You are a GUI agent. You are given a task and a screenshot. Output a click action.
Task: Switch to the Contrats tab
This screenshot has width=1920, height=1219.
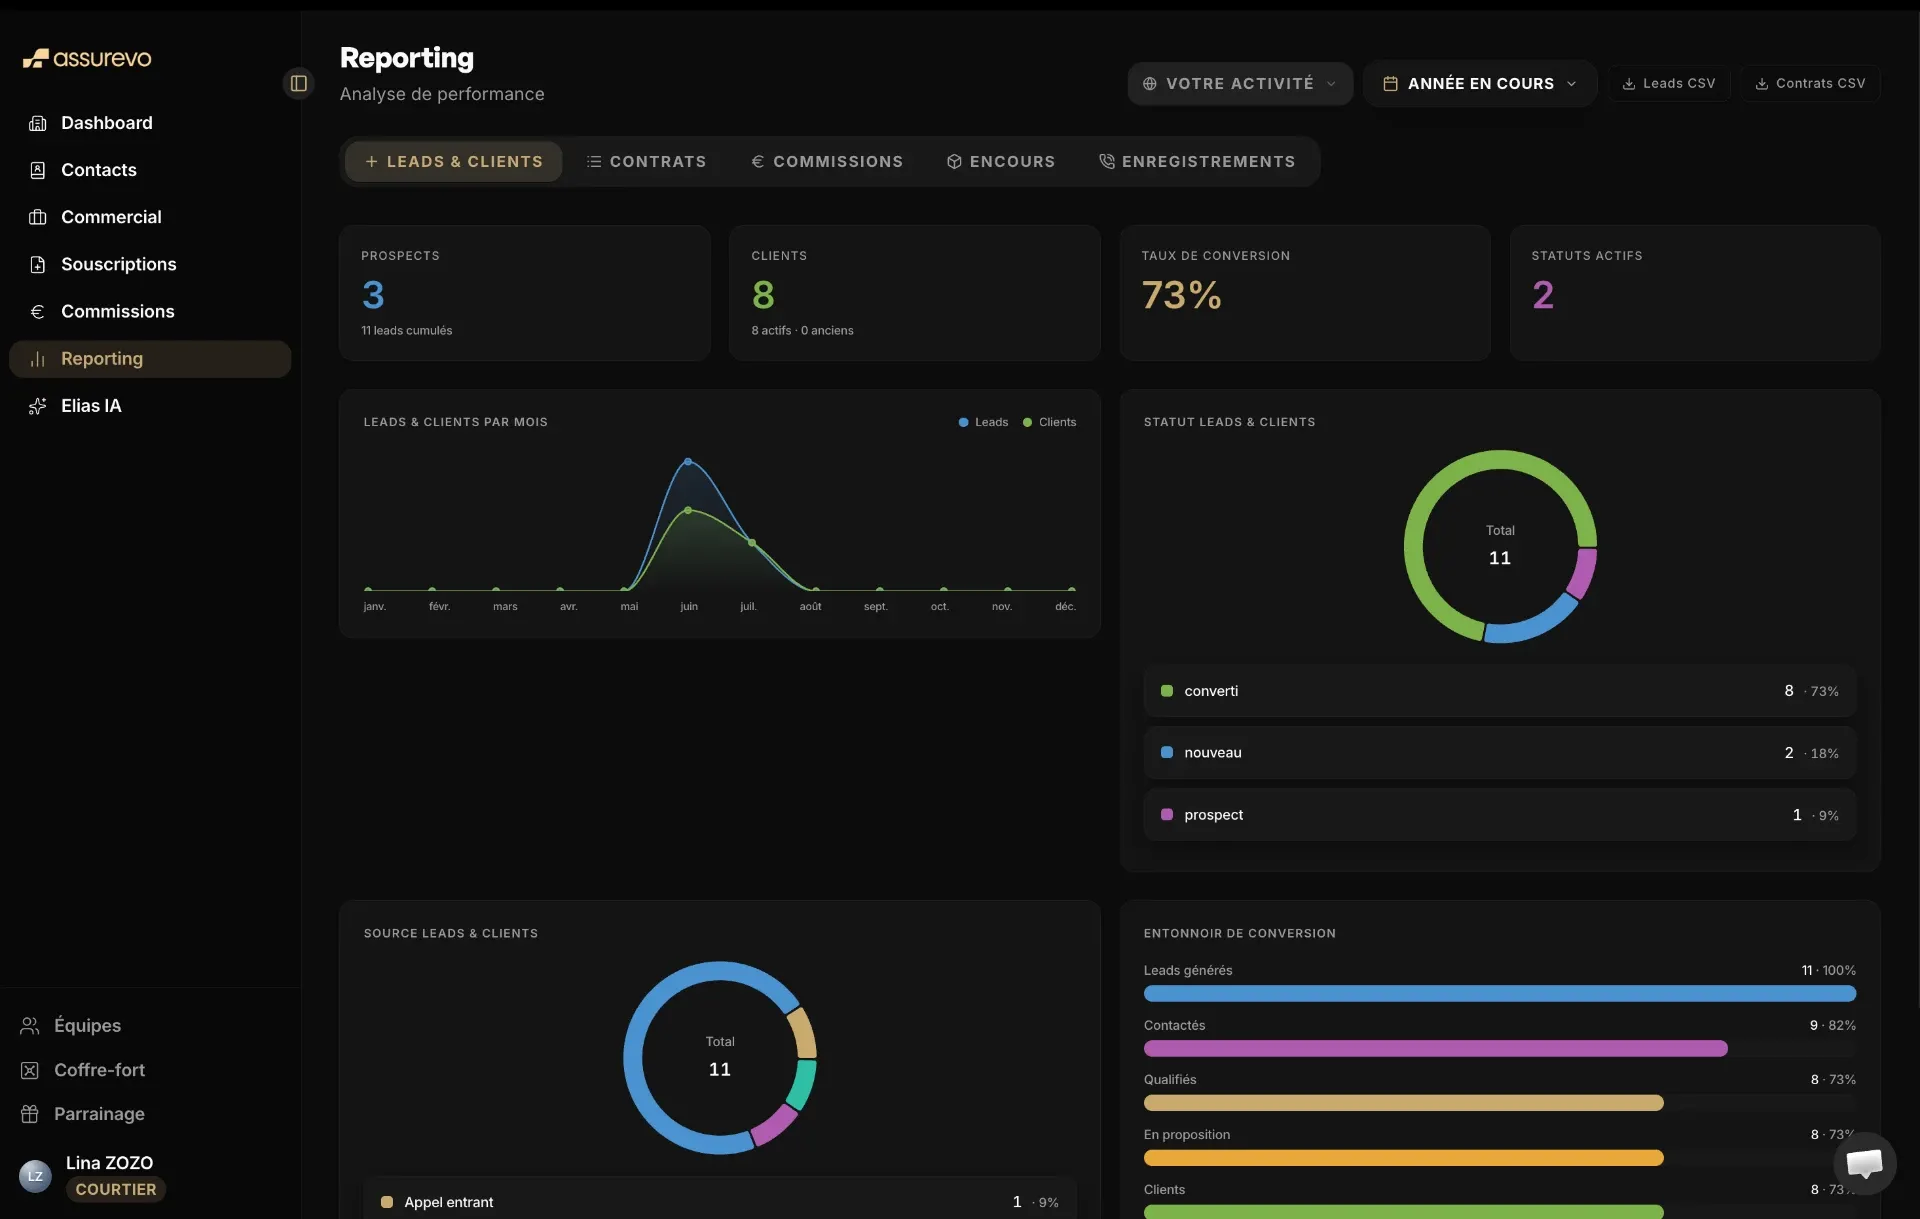pos(646,161)
